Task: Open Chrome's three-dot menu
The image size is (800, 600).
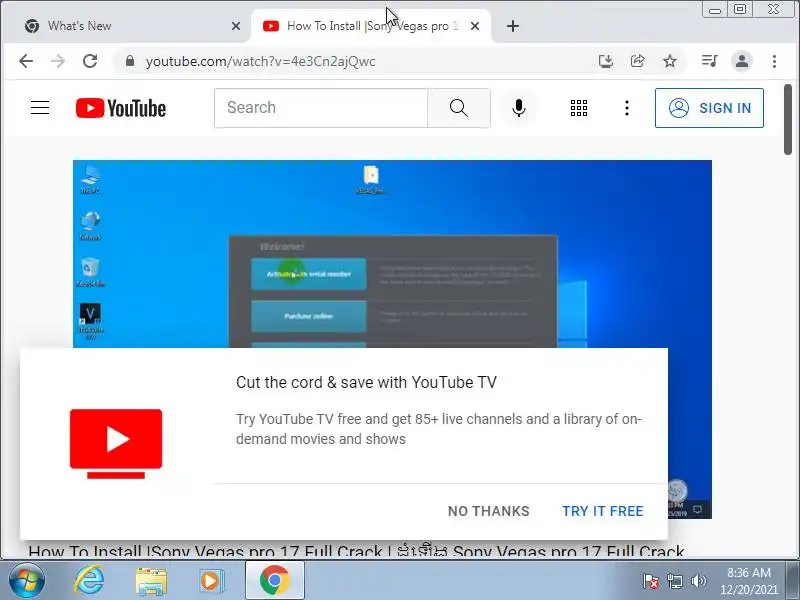Action: click(x=774, y=61)
